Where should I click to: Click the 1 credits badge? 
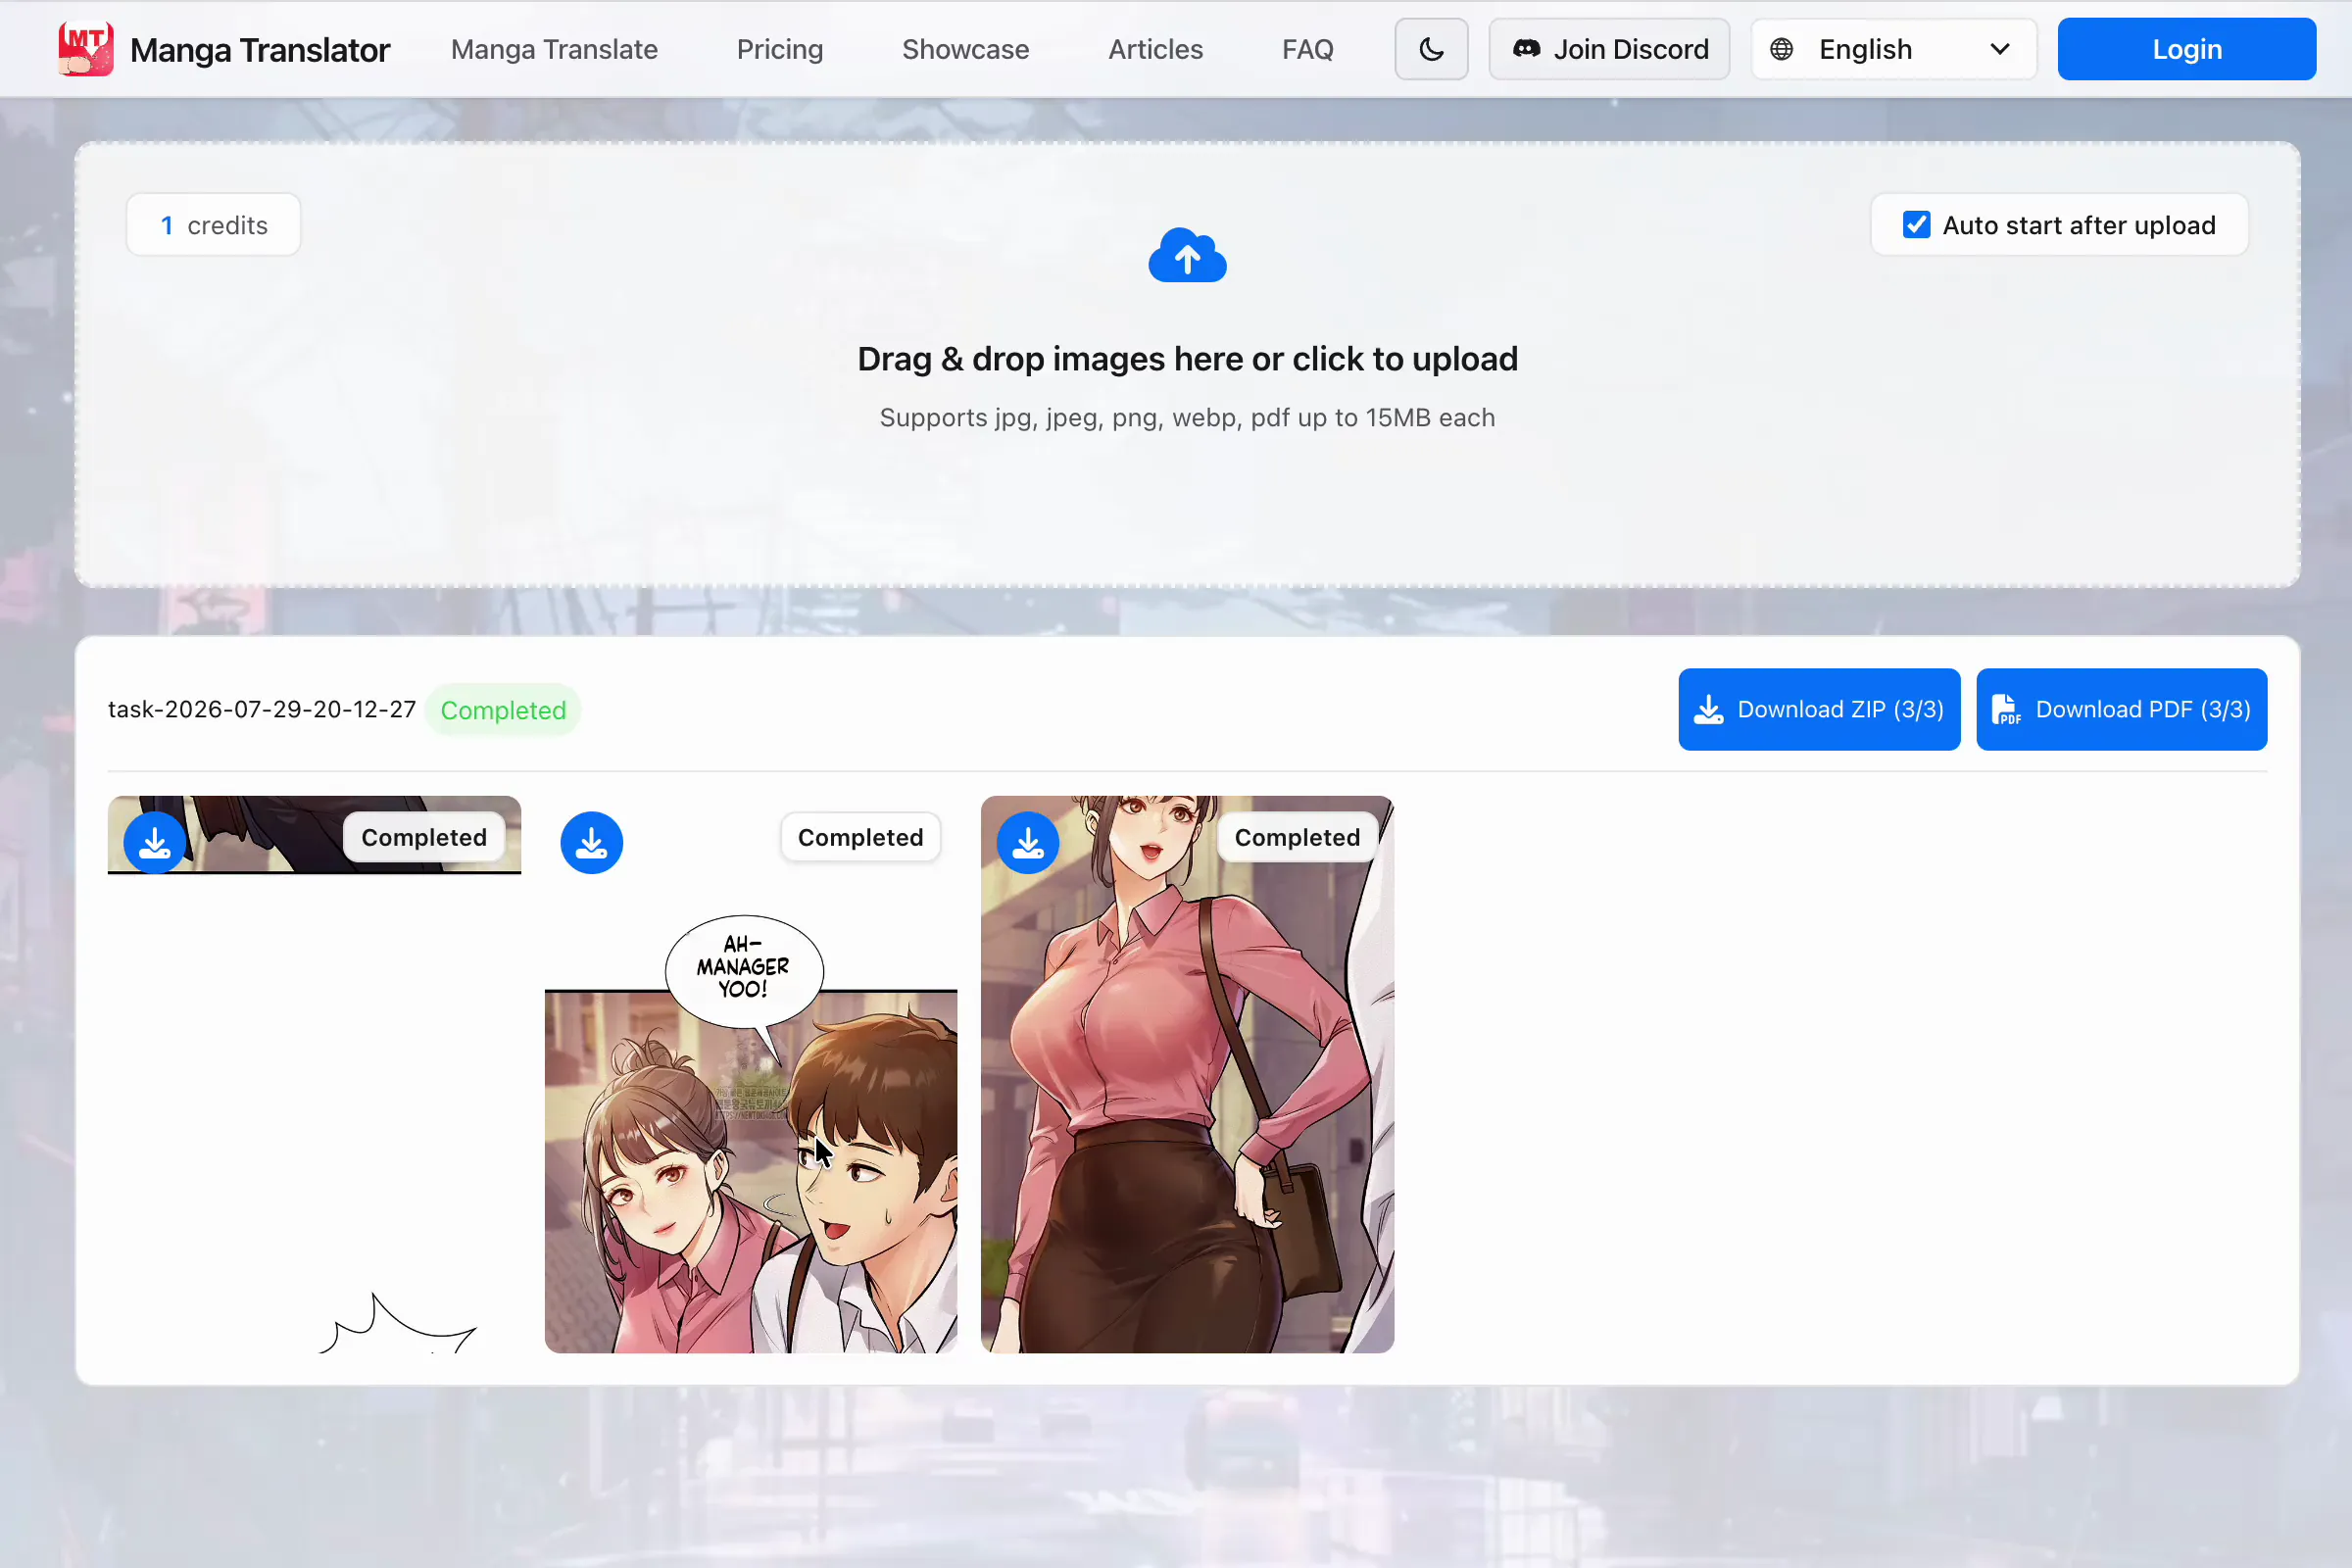point(213,225)
